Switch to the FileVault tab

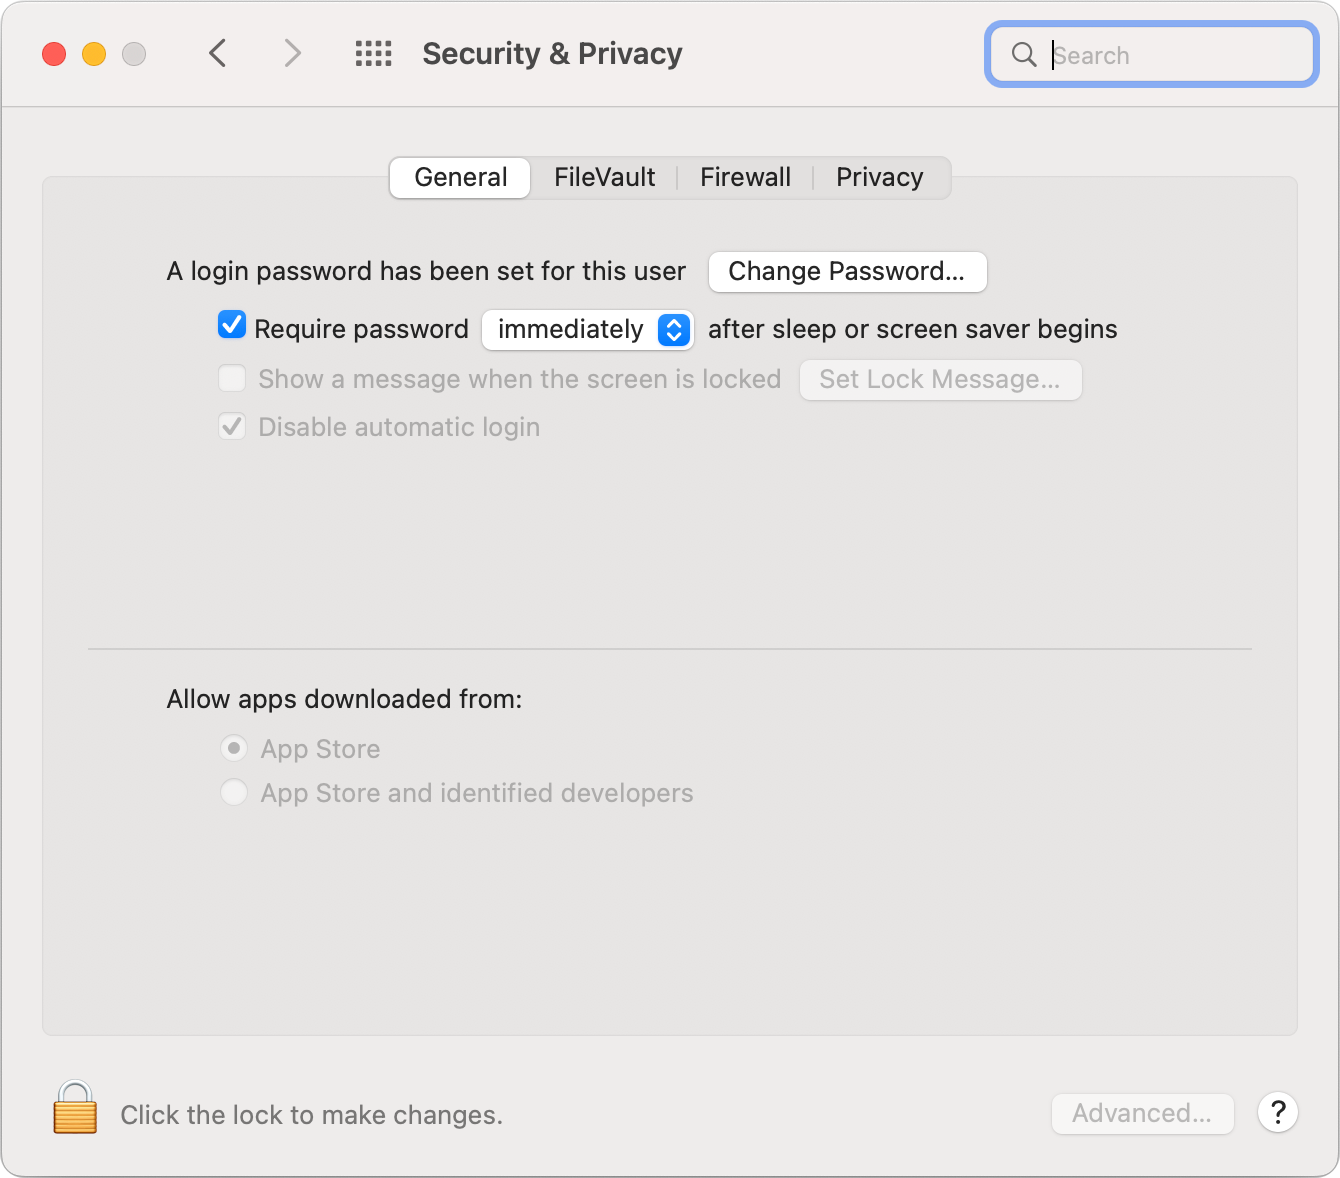click(x=604, y=177)
